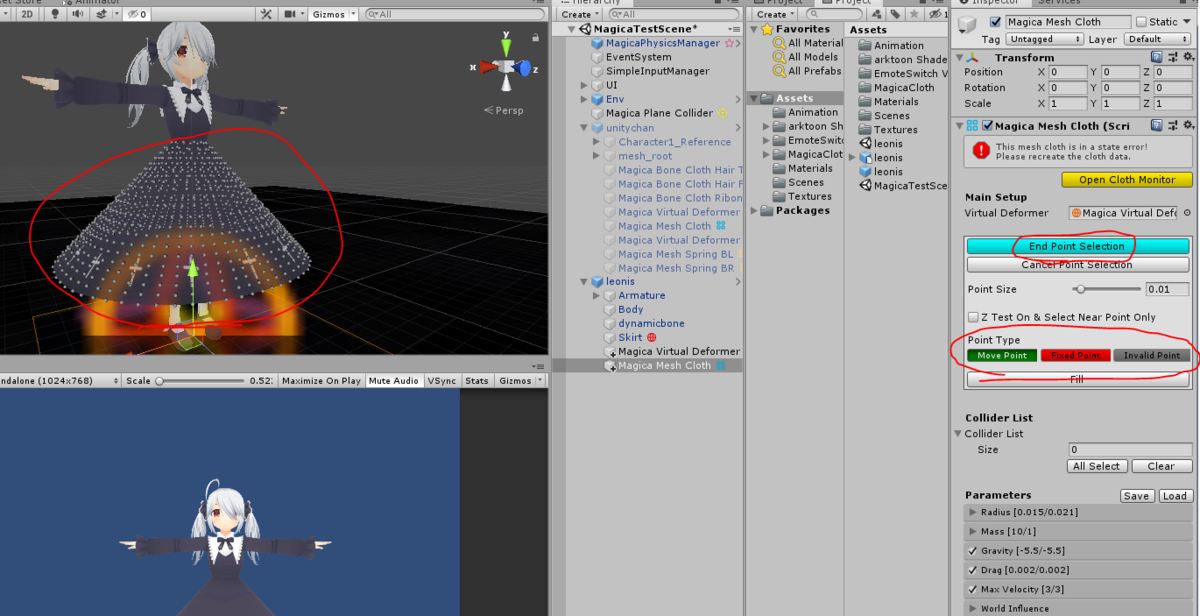Image resolution: width=1200 pixels, height=616 pixels.
Task: Open the Tag dropdown set to Untagged
Action: pyautogui.click(x=1044, y=39)
